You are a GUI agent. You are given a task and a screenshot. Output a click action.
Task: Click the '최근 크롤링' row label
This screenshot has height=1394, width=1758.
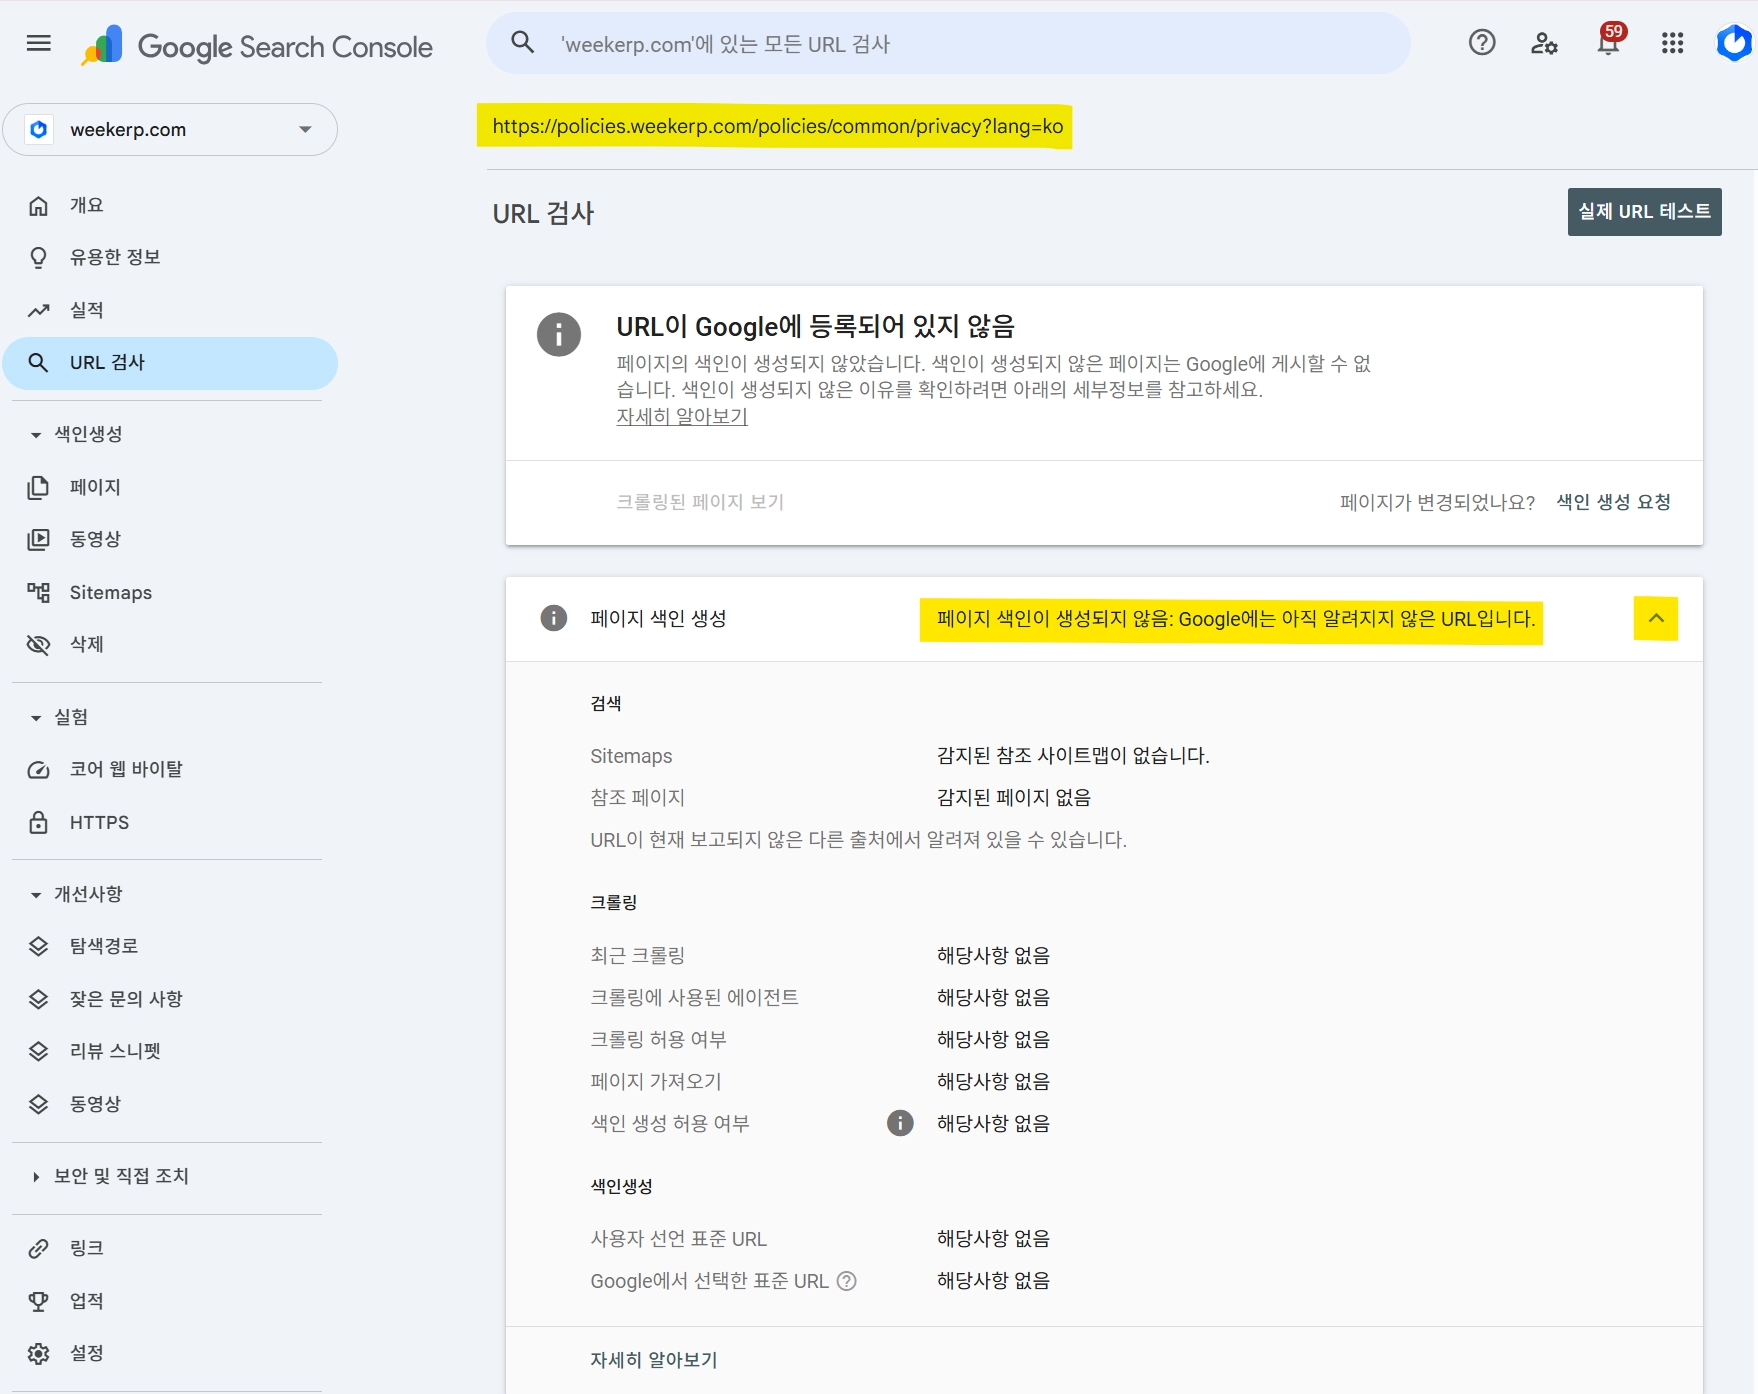[638, 956]
